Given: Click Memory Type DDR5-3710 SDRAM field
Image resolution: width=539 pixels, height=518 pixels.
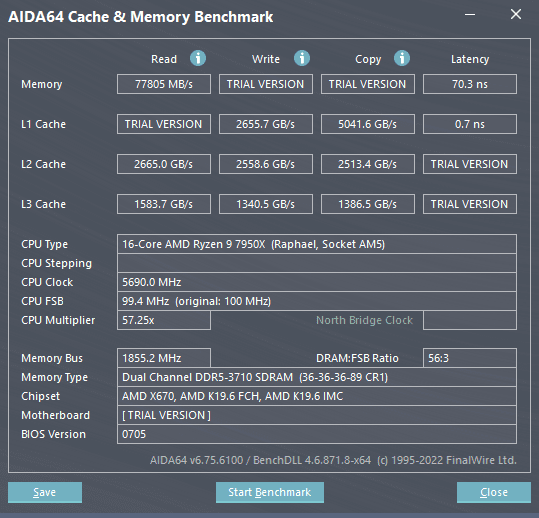Looking at the screenshot, I should (317, 377).
